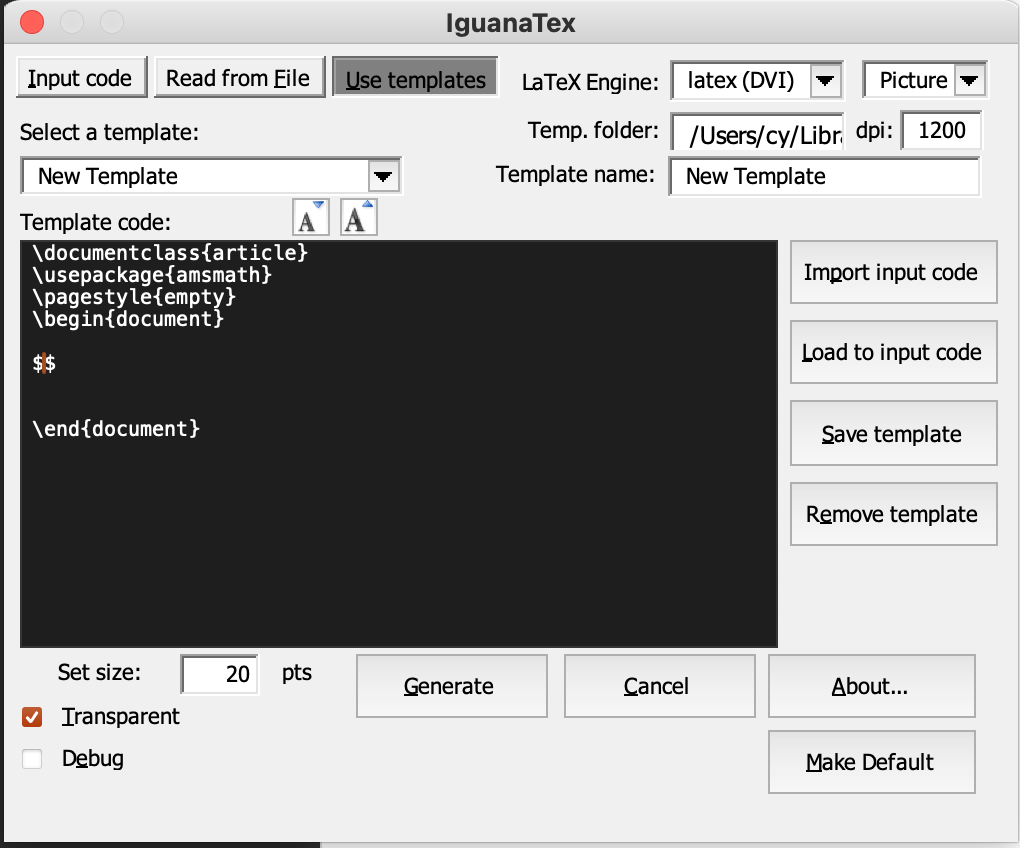Click the Cancel button
This screenshot has width=1020, height=848.
[x=656, y=686]
